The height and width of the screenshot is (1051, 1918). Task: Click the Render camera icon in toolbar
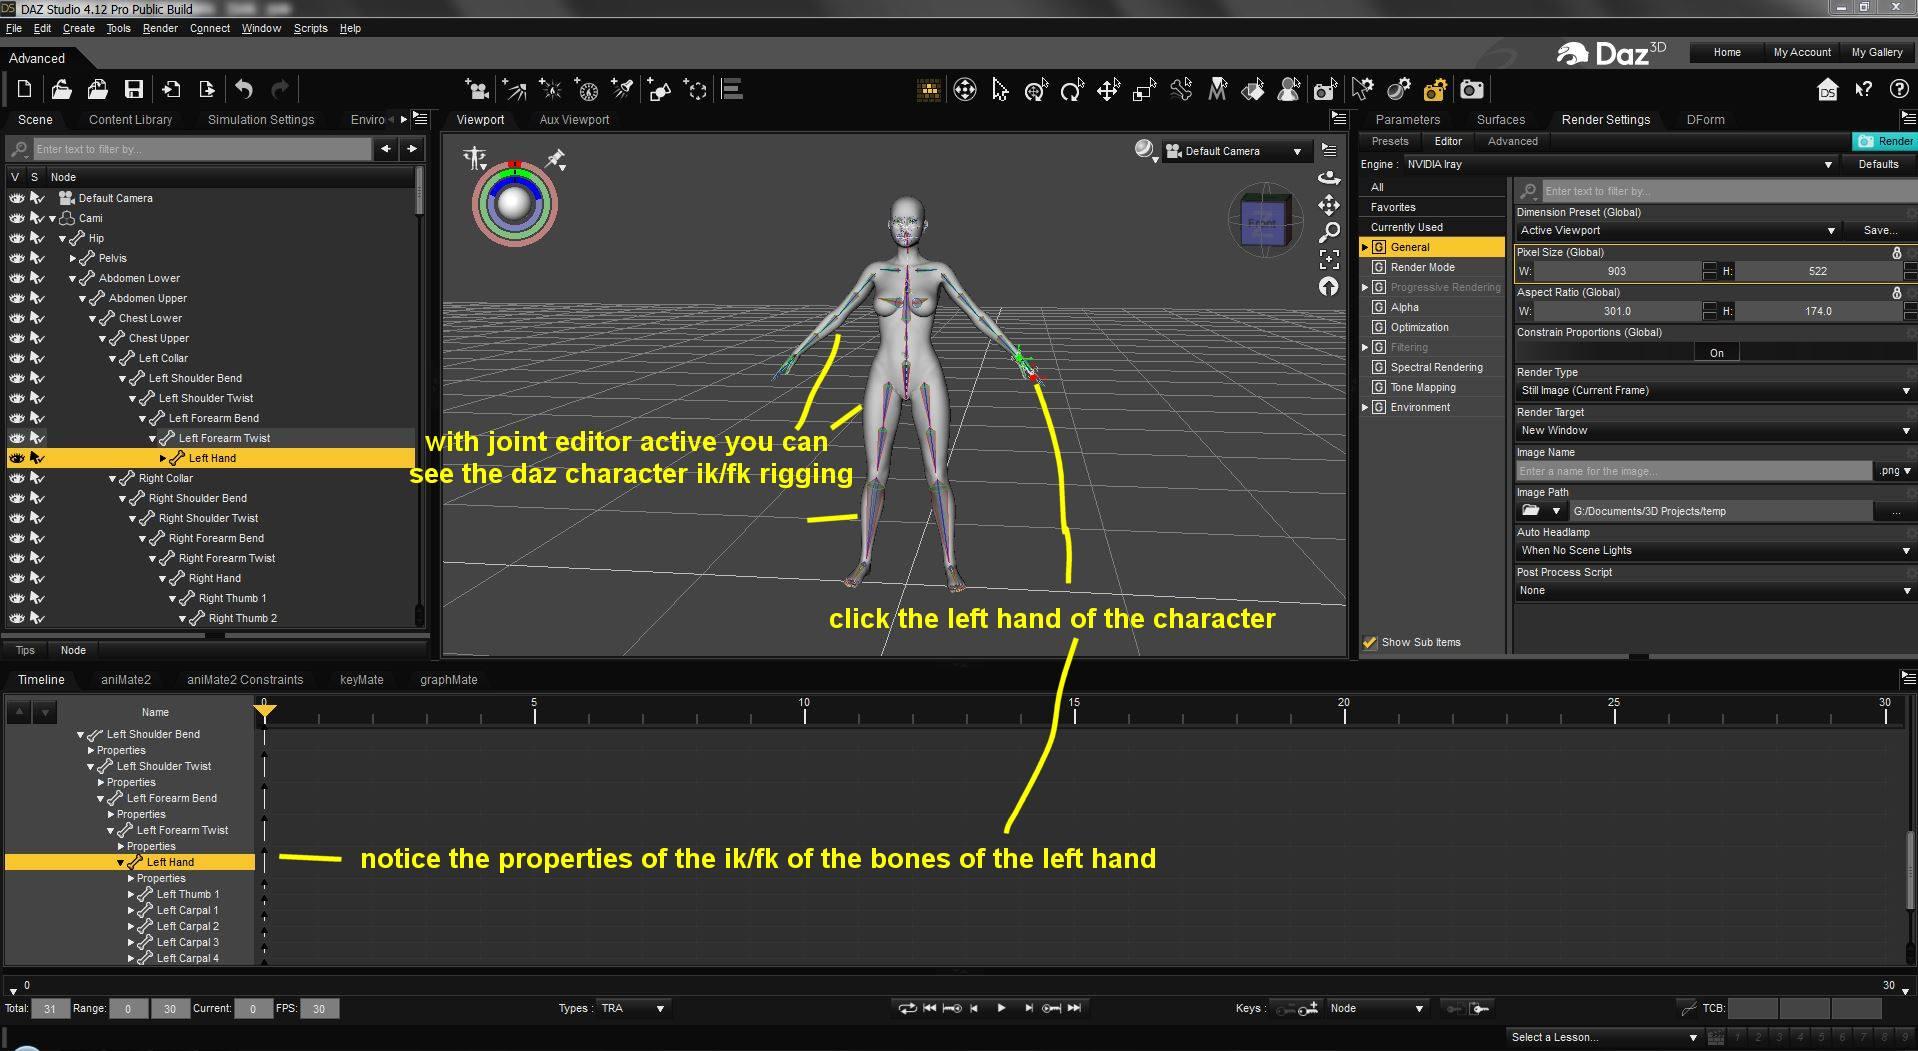(1471, 90)
